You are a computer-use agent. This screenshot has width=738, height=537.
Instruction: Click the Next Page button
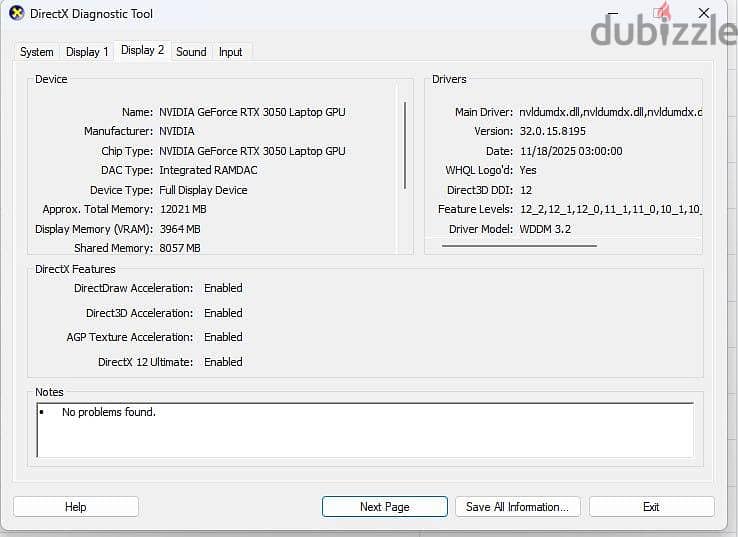385,507
